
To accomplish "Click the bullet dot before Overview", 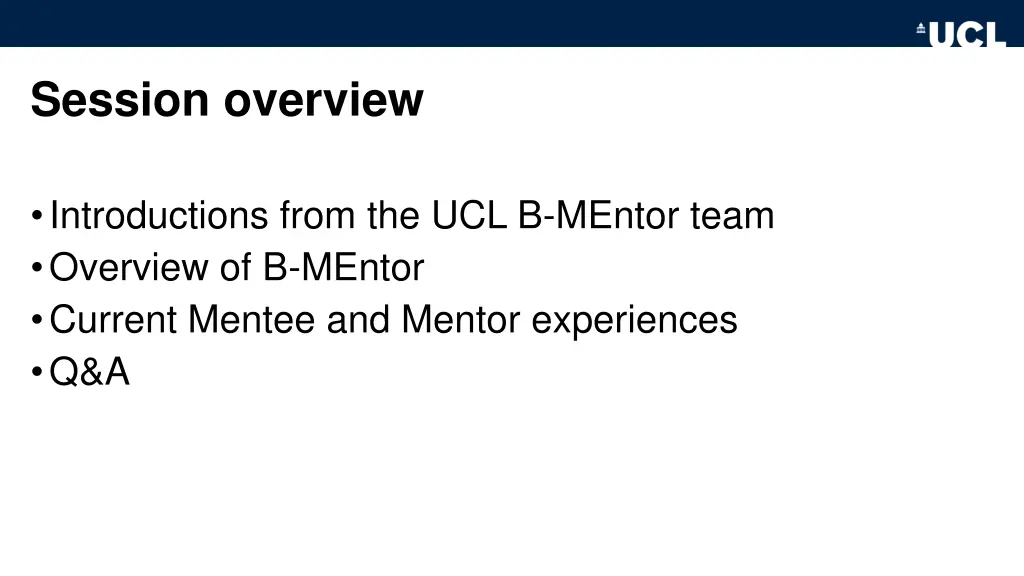I will [x=37, y=268].
